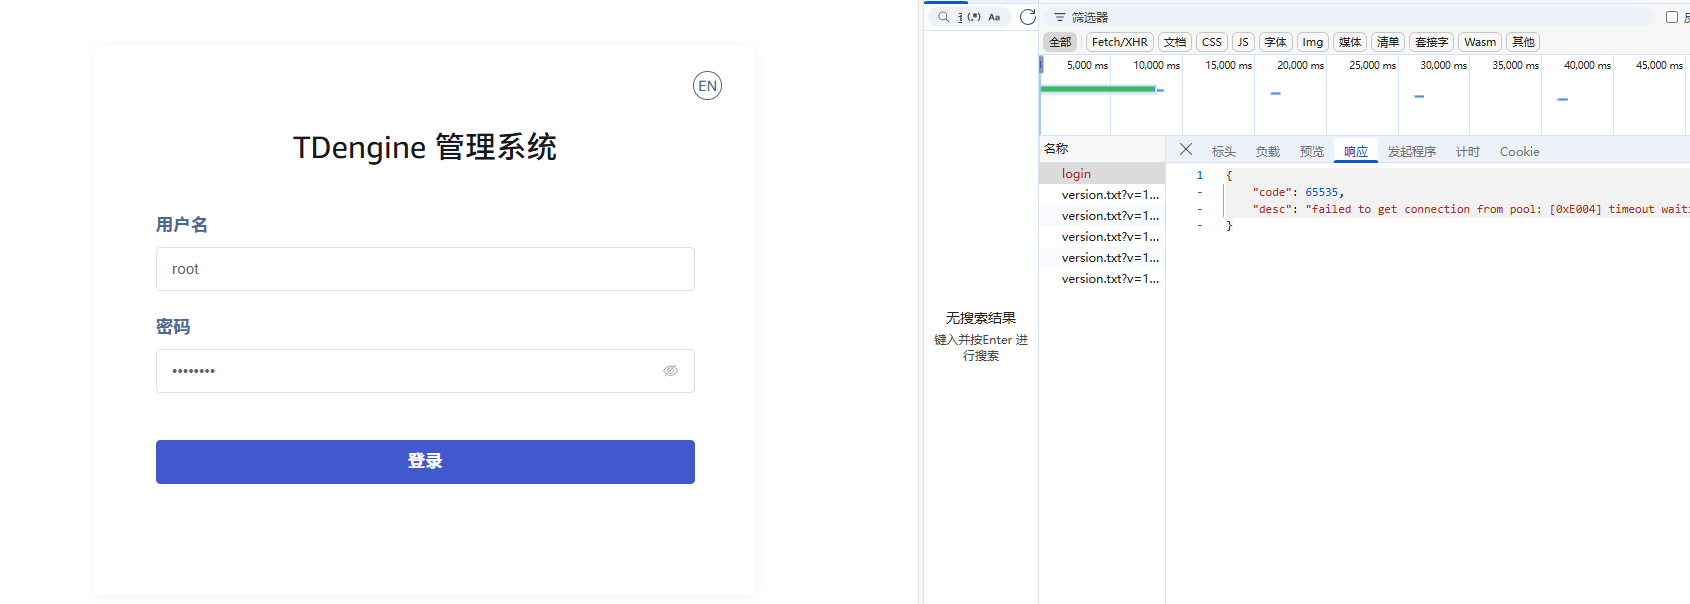Select the Wasm request filter
This screenshot has width=1690, height=604.
coord(1479,42)
